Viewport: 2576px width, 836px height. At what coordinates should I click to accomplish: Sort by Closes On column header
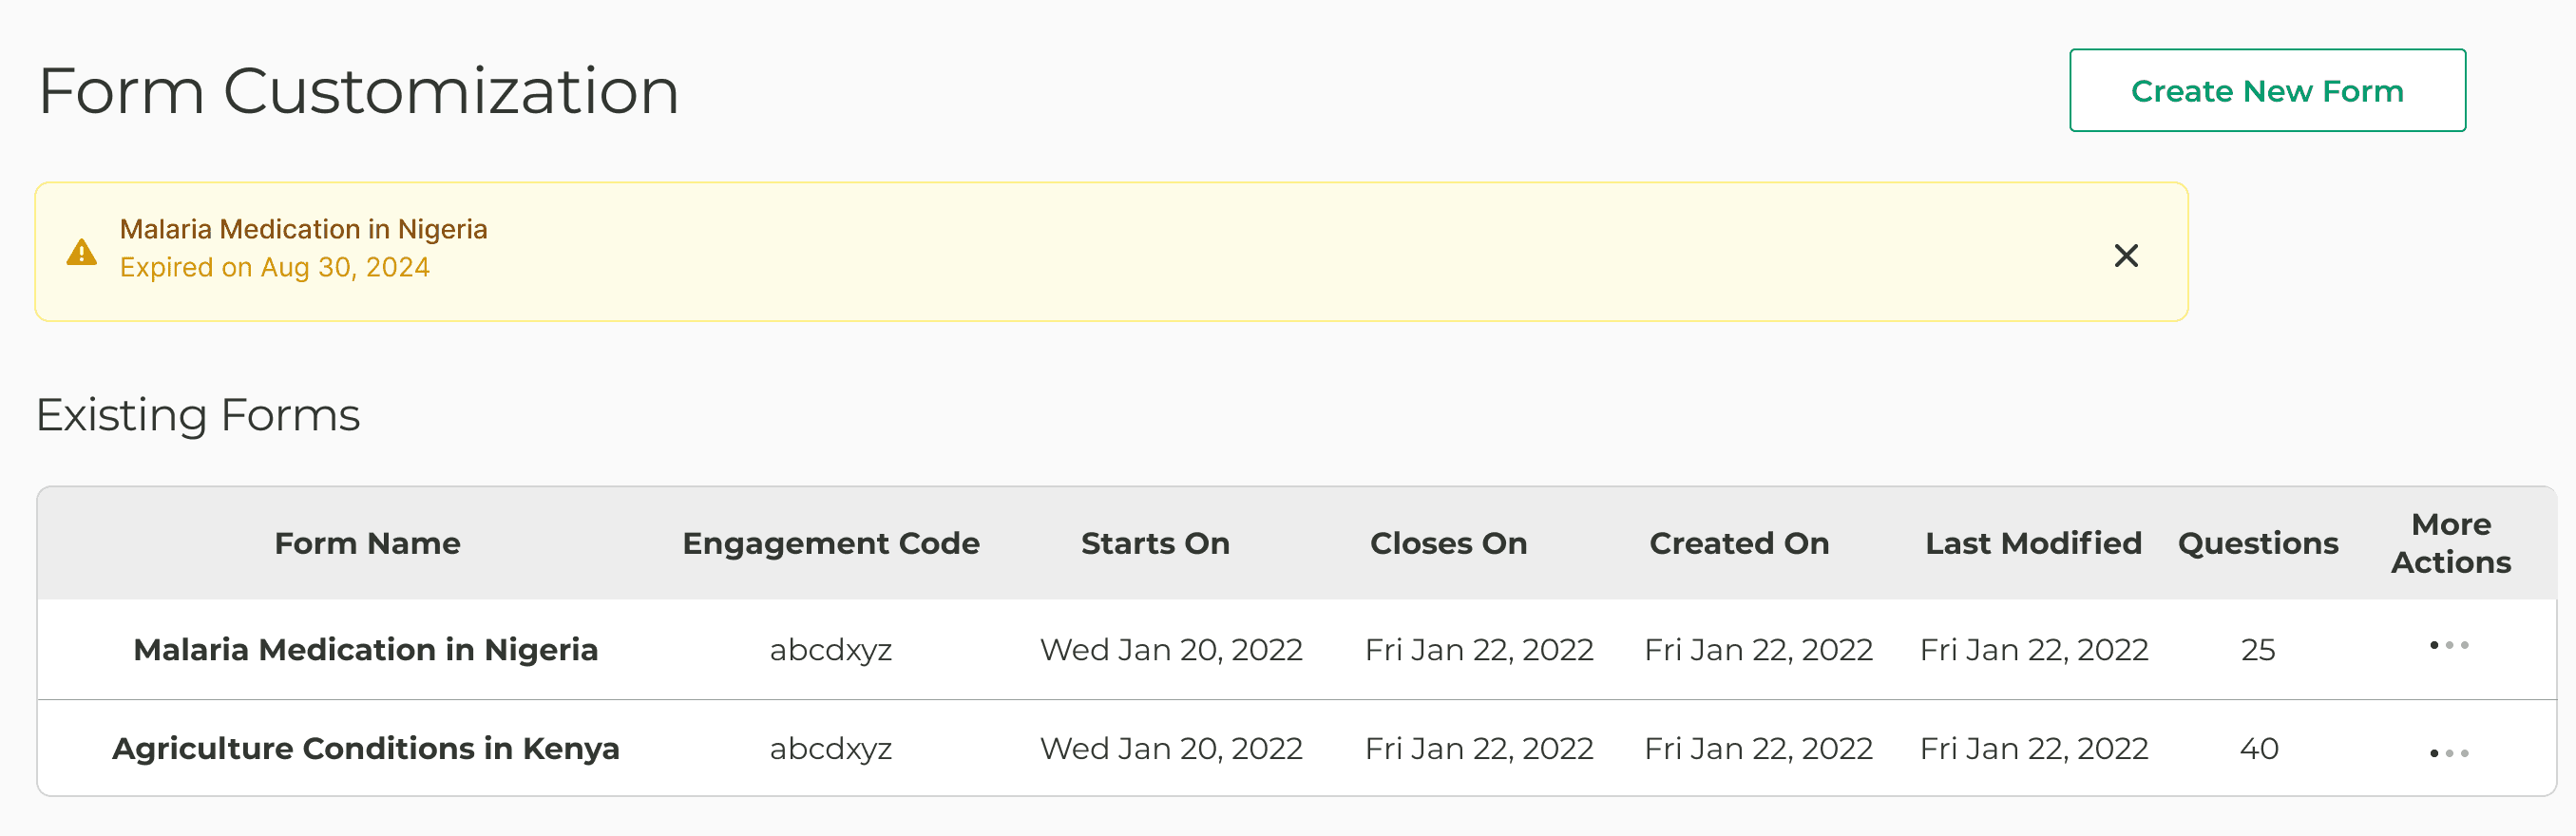1448,543
